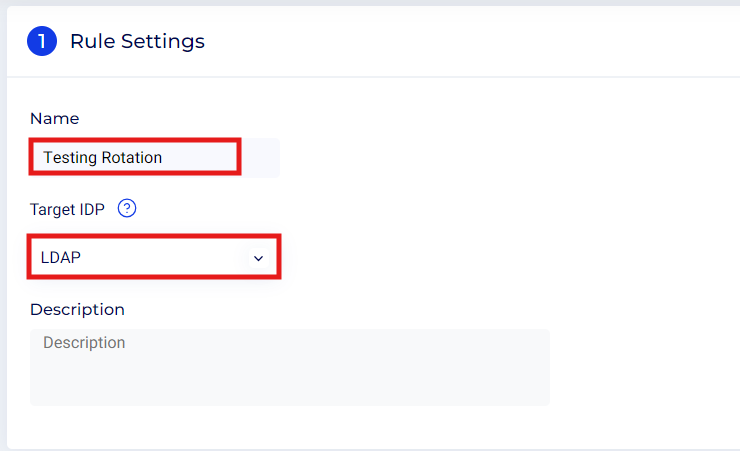740x451 pixels.
Task: Place cursor after the word "Rotation" in Name
Action: 164,157
